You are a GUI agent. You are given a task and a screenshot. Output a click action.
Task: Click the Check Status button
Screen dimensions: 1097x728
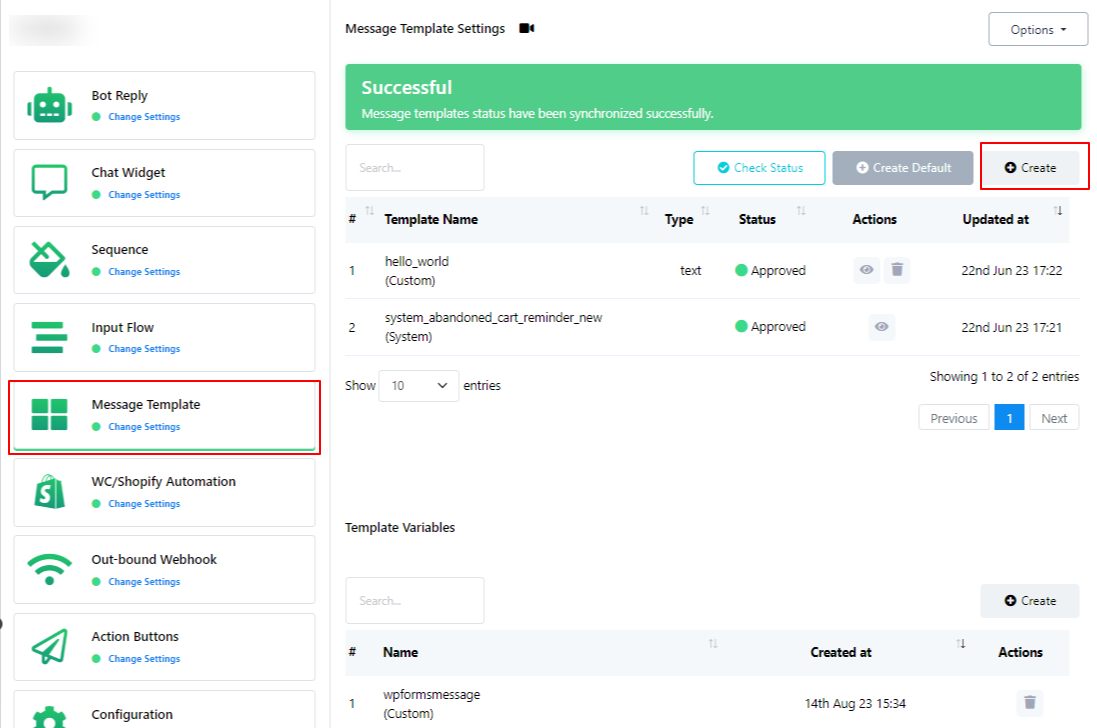point(760,168)
